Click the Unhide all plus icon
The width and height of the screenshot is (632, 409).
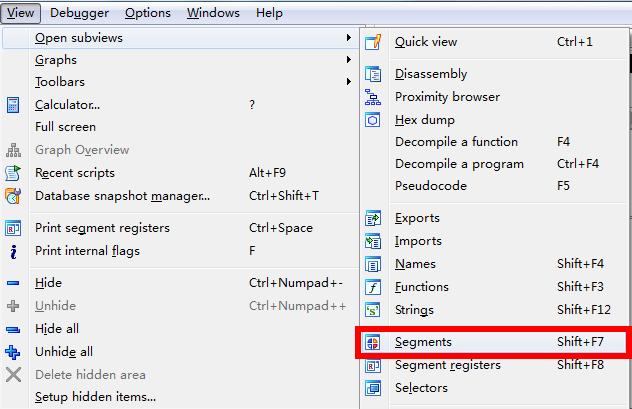coord(13,352)
